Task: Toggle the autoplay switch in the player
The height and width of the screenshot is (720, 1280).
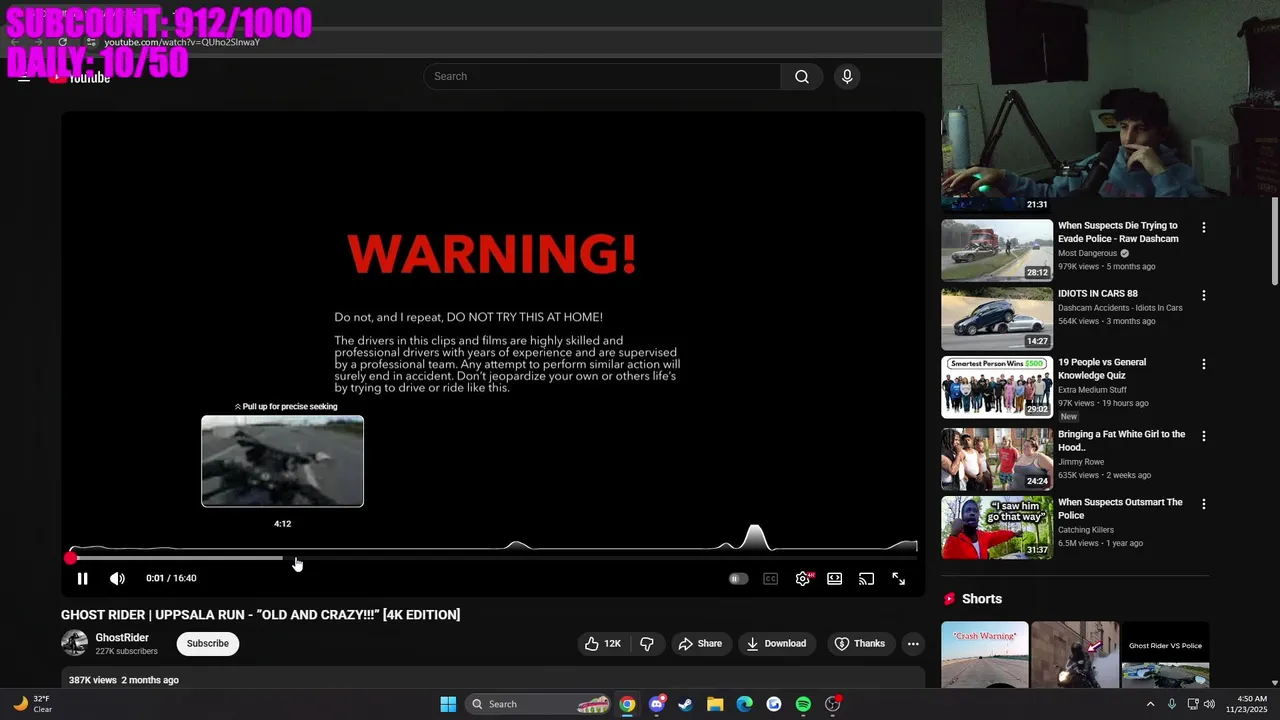Action: [x=738, y=578]
